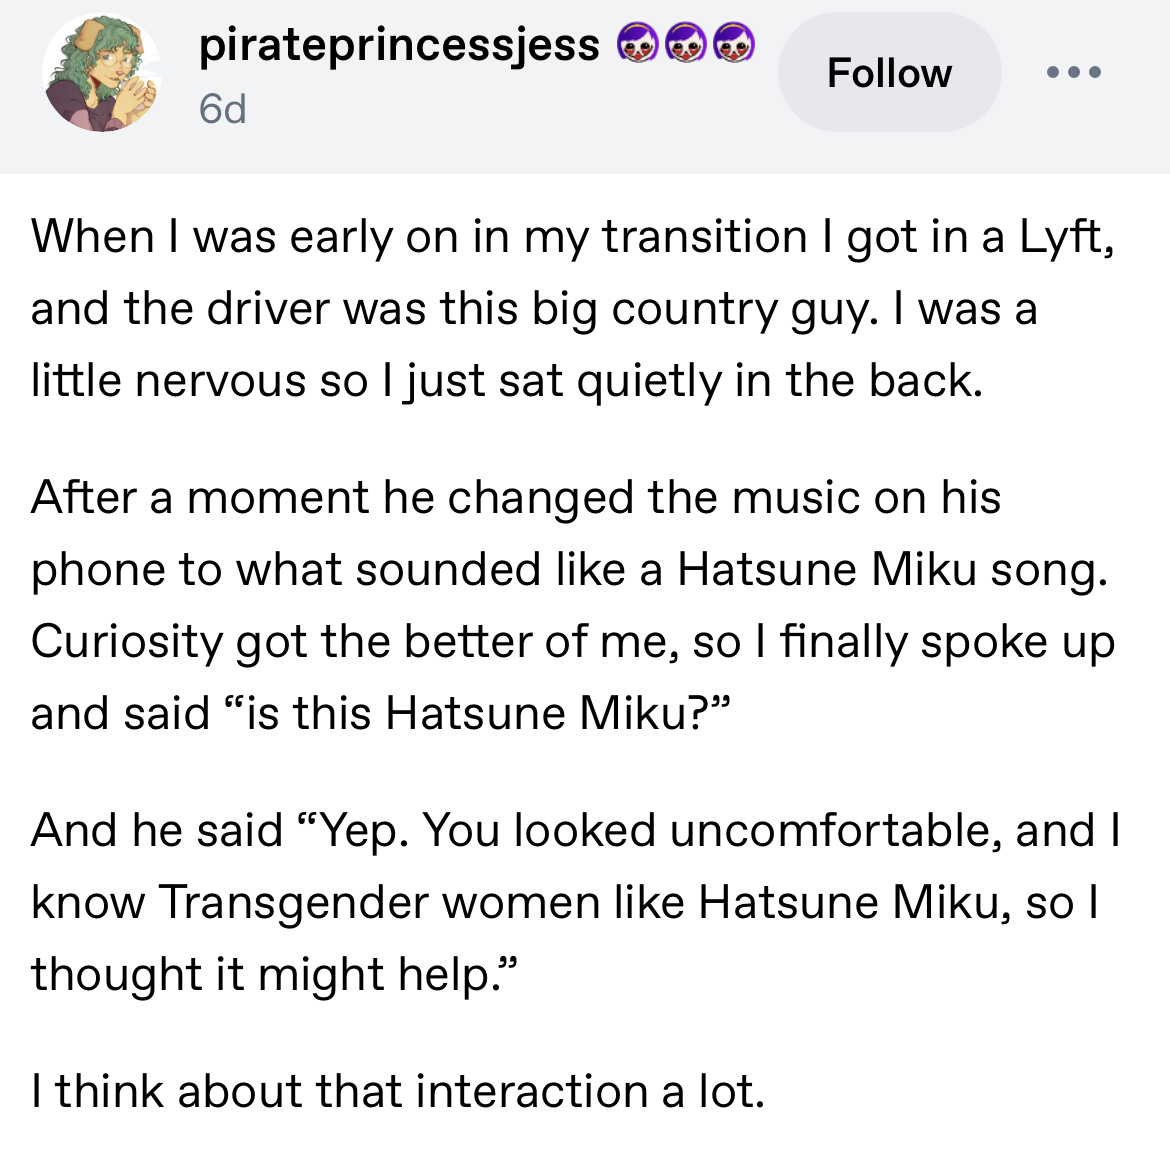Click the line "I think about that interaction"

[x=398, y=1091]
